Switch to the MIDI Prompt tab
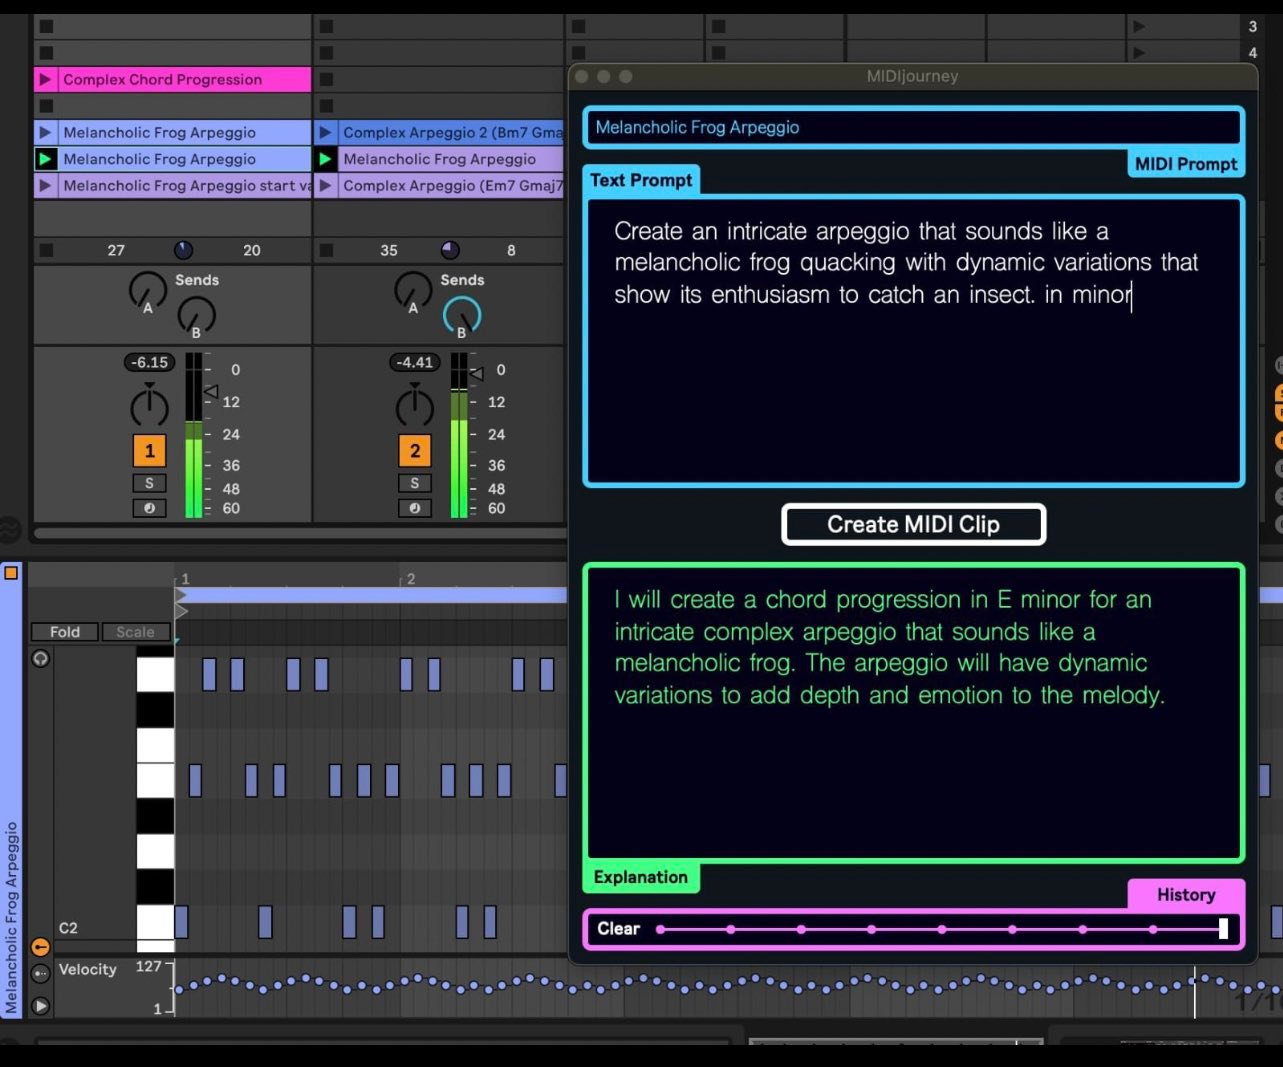The image size is (1283, 1067). tap(1185, 164)
